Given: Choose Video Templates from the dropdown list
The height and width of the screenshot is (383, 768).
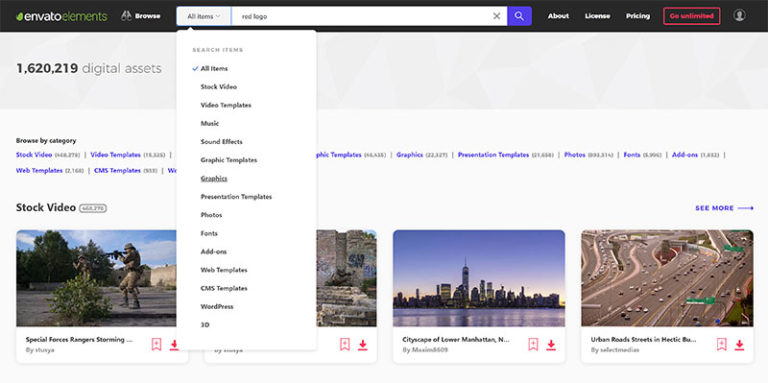Looking at the screenshot, I should (226, 105).
